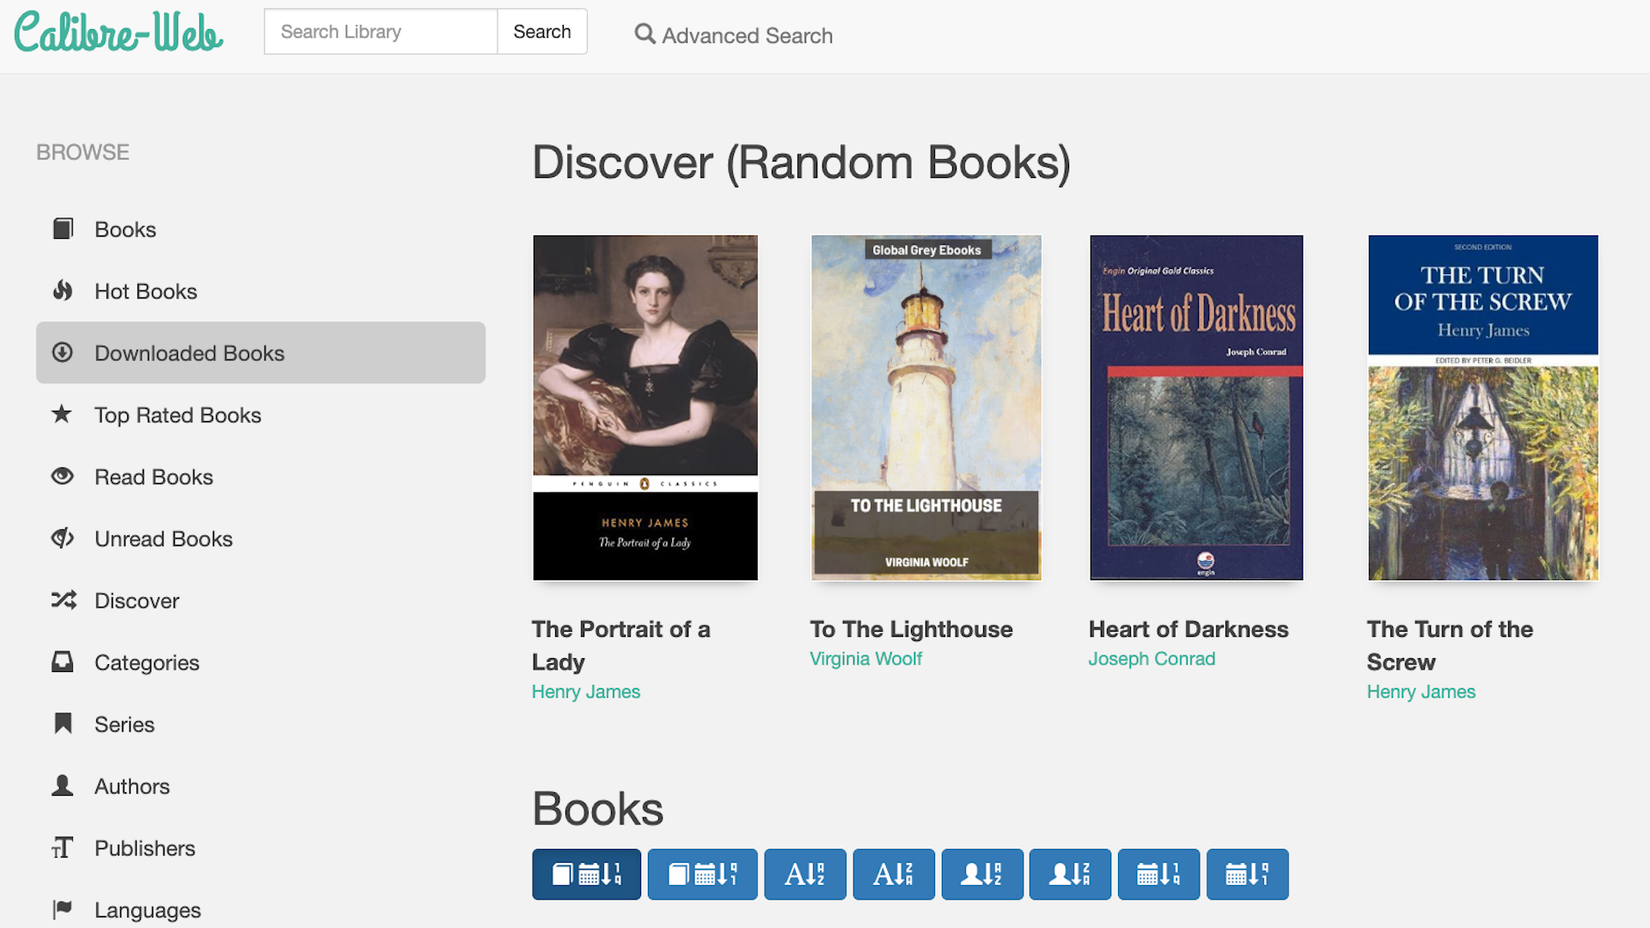Open the Joseph Conrad author link
Image resolution: width=1650 pixels, height=928 pixels.
click(x=1152, y=658)
